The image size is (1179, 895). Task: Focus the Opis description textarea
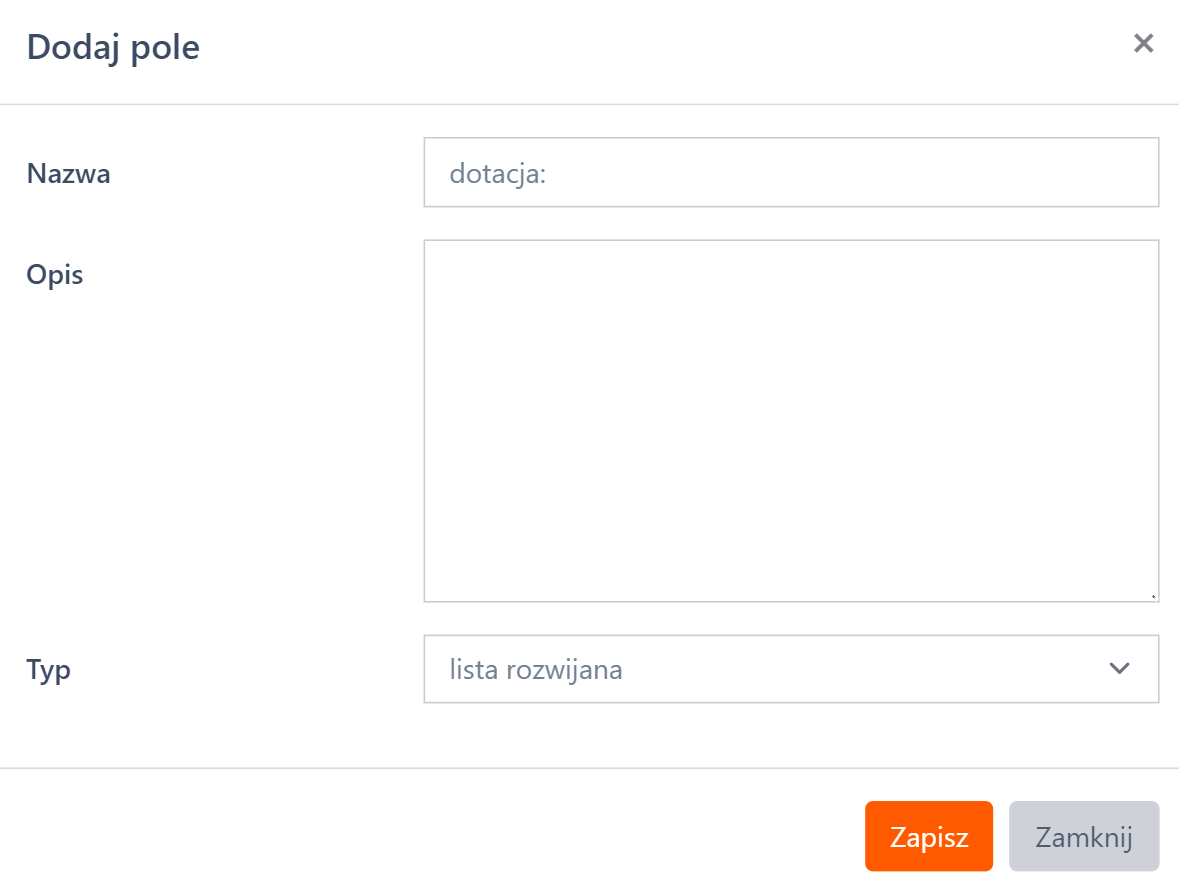click(x=790, y=420)
